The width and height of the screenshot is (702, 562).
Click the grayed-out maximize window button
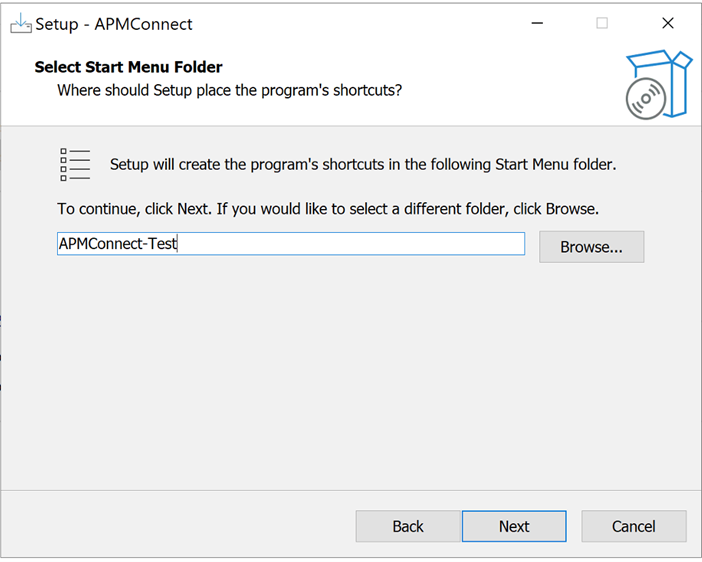(x=602, y=23)
